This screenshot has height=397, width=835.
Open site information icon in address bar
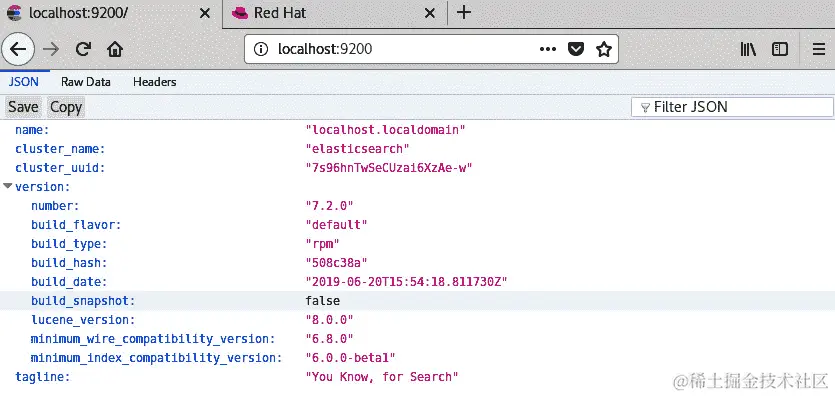[x=260, y=49]
